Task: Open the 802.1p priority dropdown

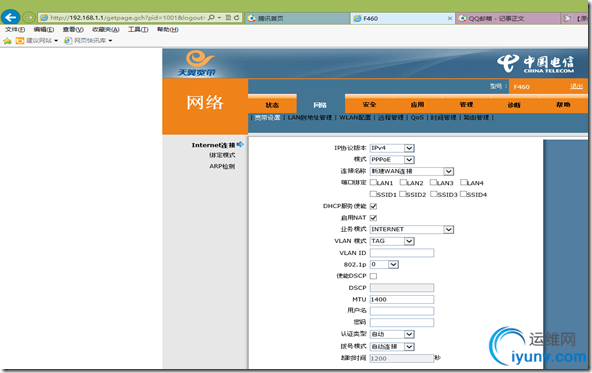Action: [384, 264]
